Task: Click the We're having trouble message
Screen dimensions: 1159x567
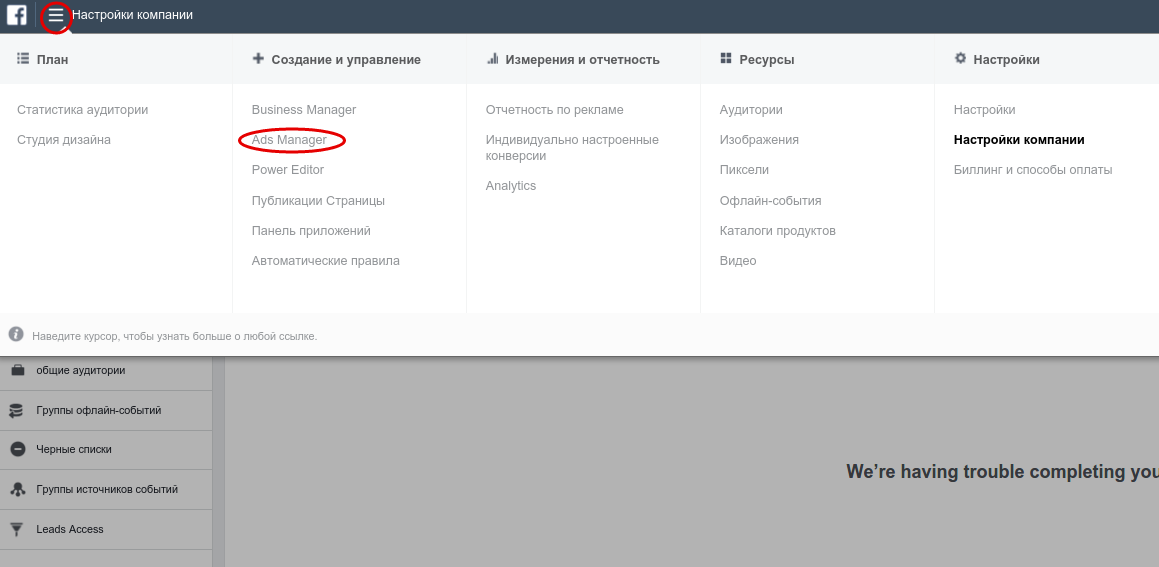Action: pos(1002,472)
